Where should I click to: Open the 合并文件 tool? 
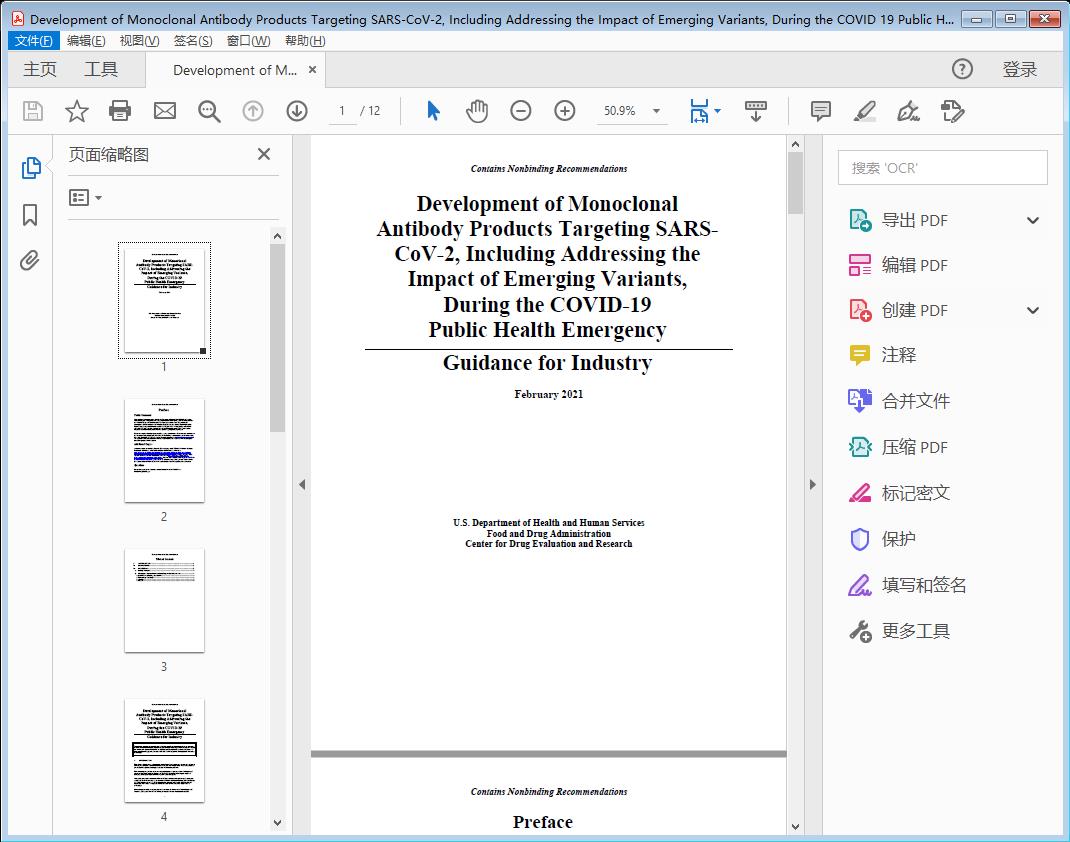[x=915, y=401]
